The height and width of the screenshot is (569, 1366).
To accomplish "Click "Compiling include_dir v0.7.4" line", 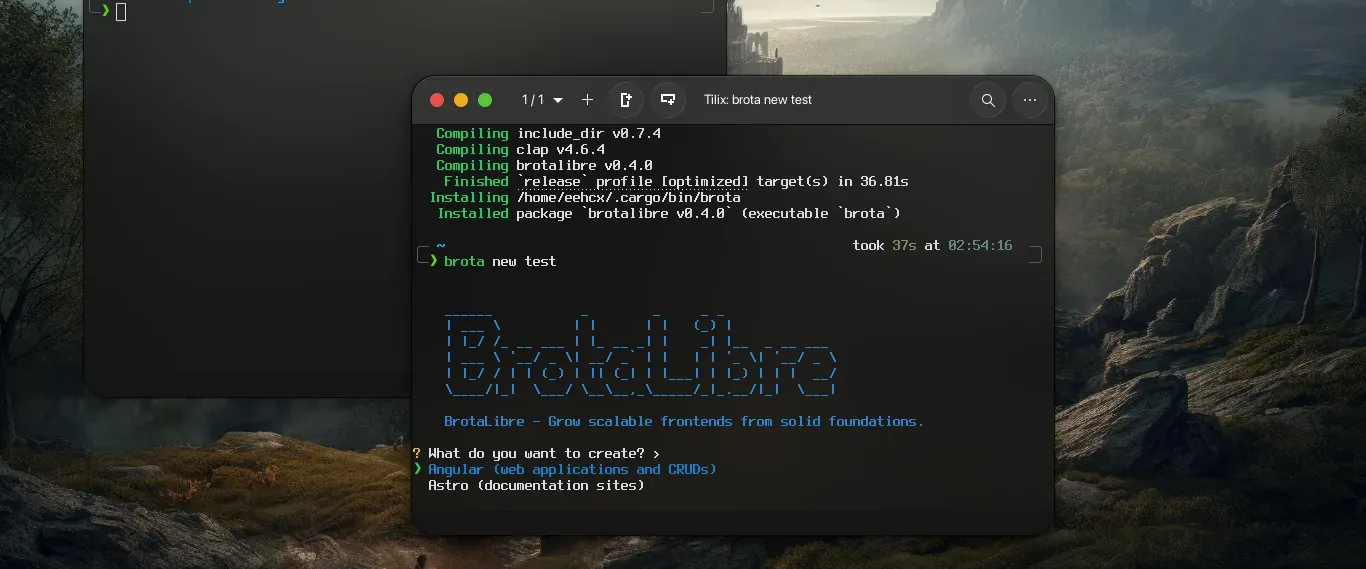I will click(x=548, y=133).
